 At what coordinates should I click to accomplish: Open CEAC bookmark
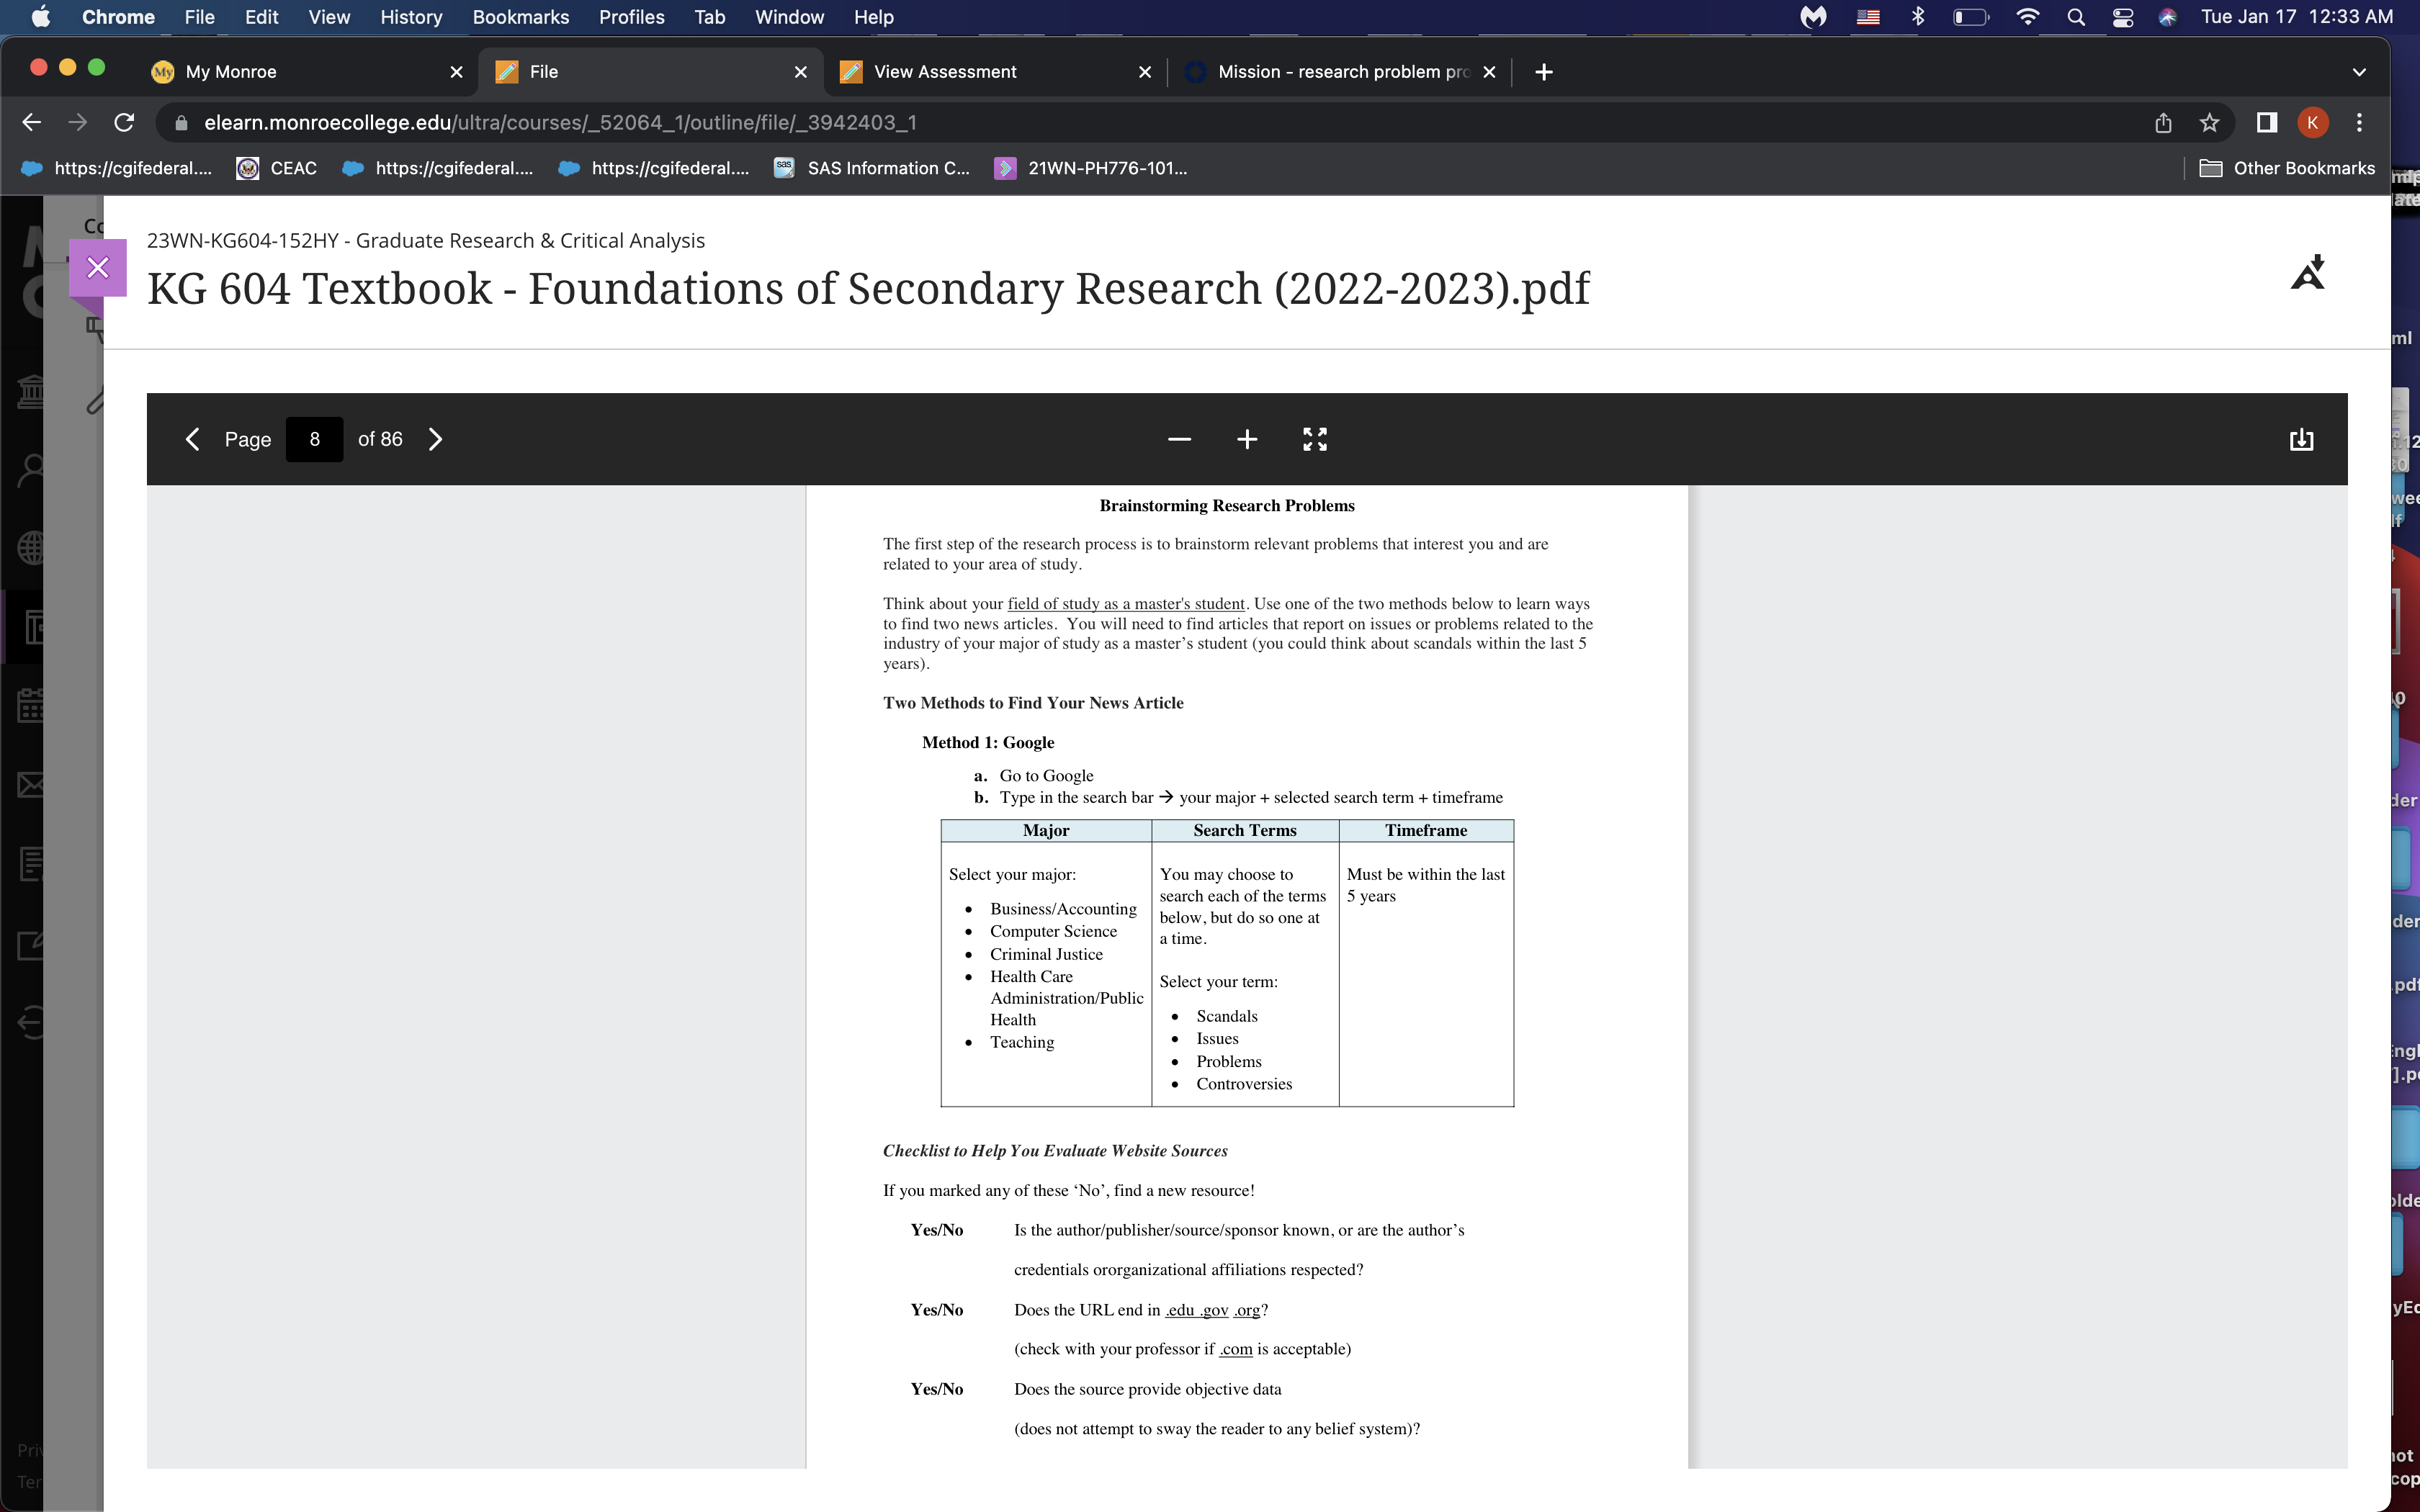click(277, 168)
